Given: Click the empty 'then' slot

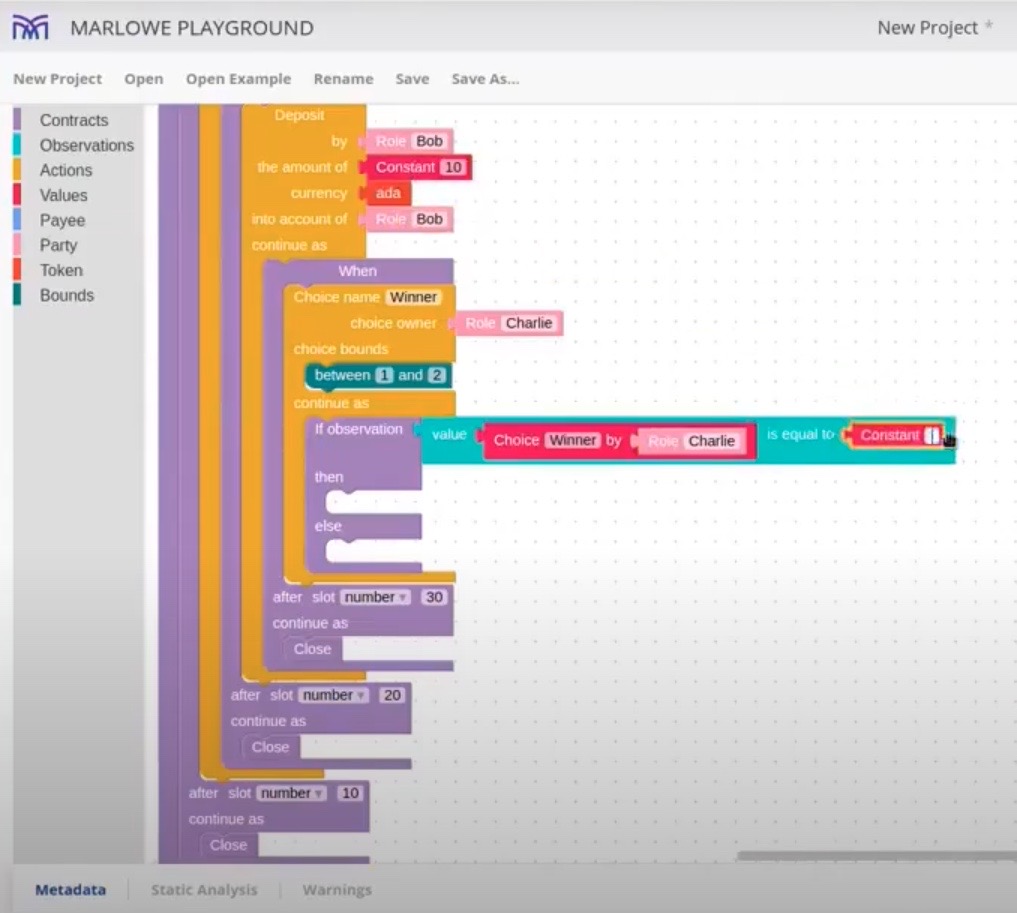Looking at the screenshot, I should (373, 502).
